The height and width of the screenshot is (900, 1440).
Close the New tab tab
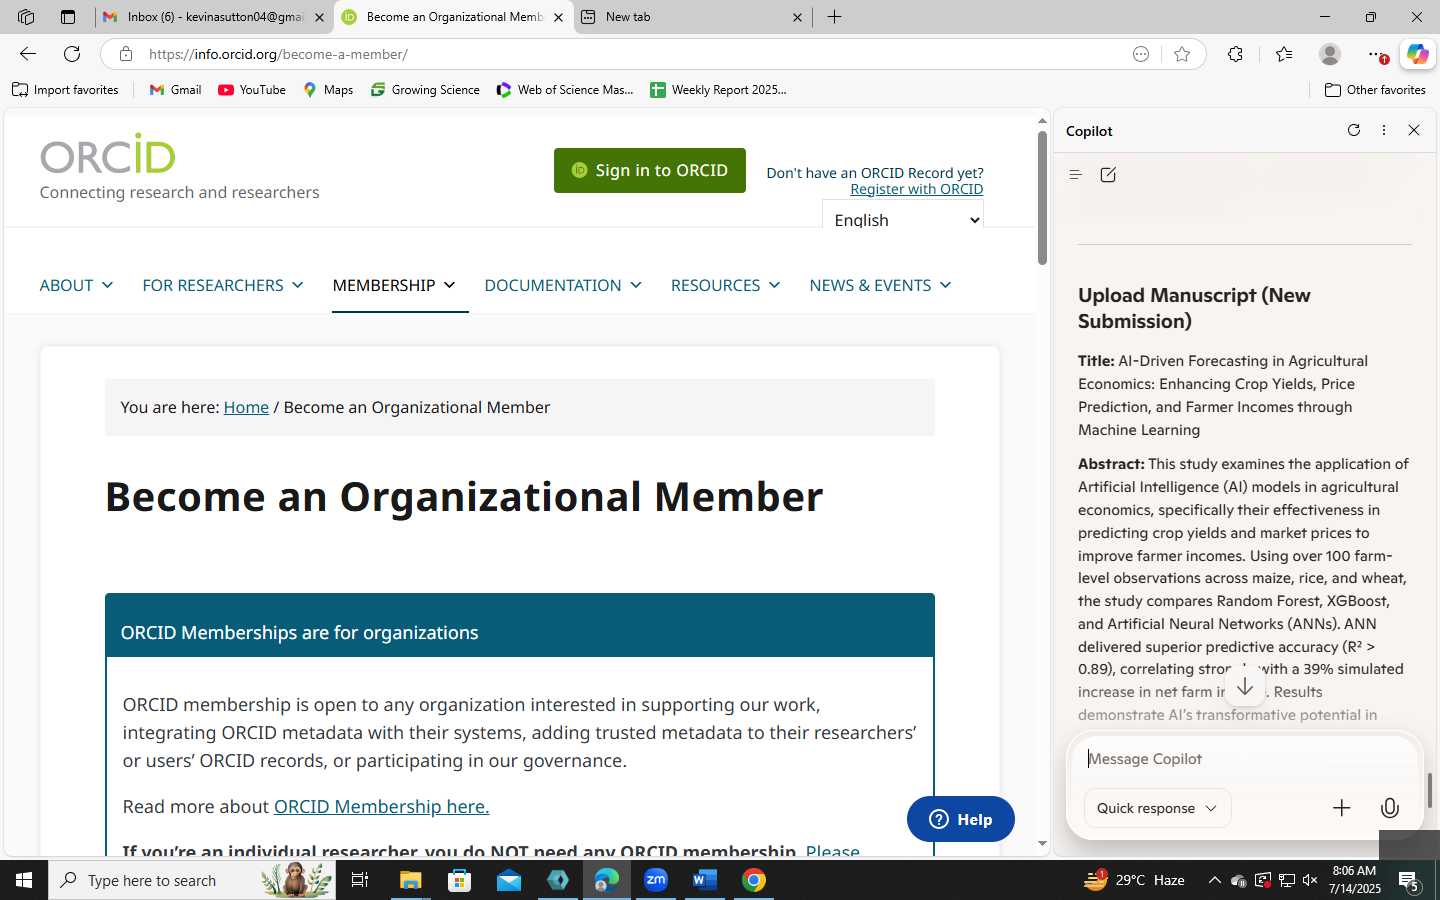coord(797,17)
